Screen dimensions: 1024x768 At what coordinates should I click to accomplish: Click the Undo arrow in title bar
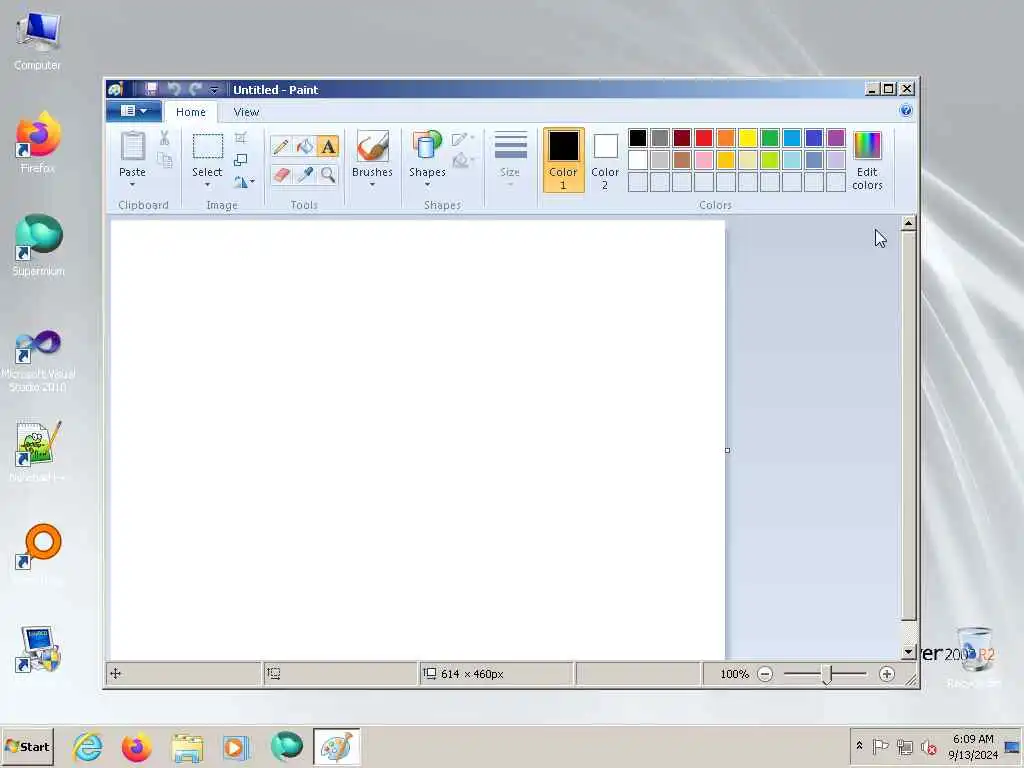[x=173, y=89]
